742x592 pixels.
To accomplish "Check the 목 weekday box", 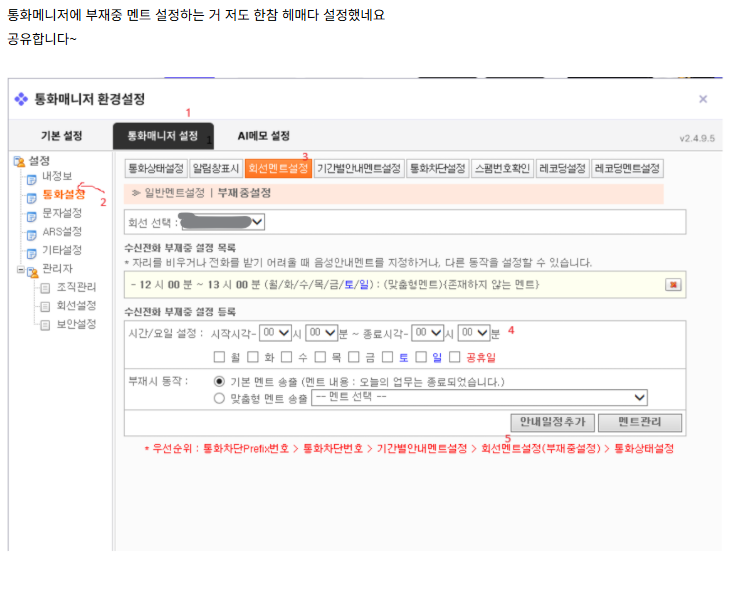I will pyautogui.click(x=320, y=357).
